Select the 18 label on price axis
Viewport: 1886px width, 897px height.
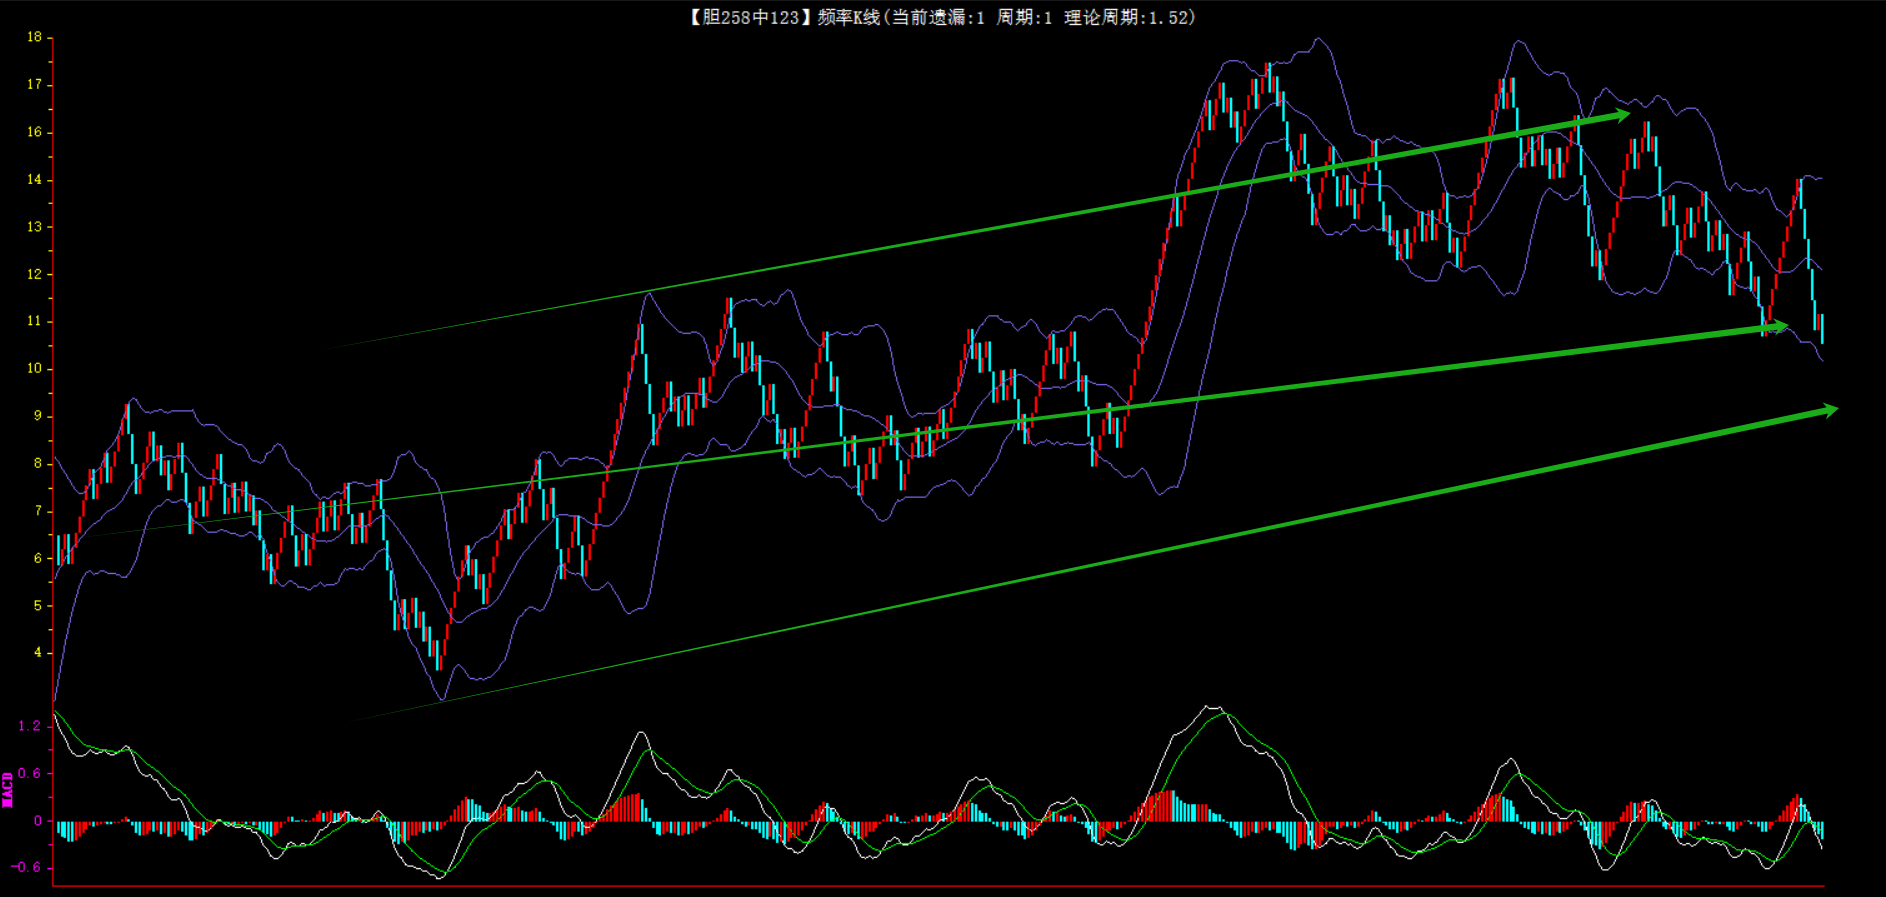click(x=34, y=37)
